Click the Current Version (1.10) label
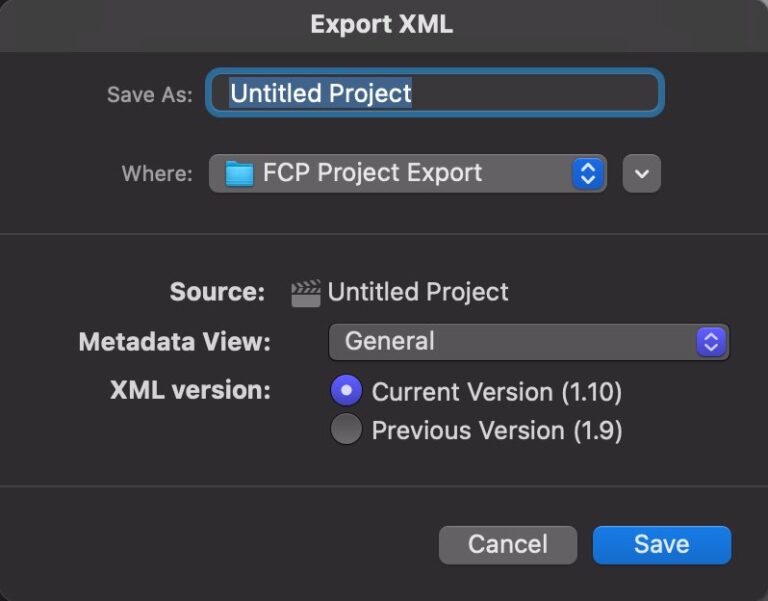This screenshot has height=601, width=768. tap(497, 392)
